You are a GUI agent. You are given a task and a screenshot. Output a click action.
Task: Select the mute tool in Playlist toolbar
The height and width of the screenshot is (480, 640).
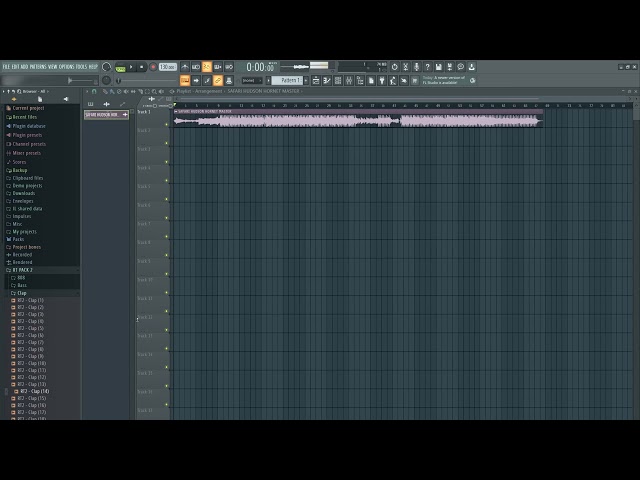pyautogui.click(x=126, y=91)
